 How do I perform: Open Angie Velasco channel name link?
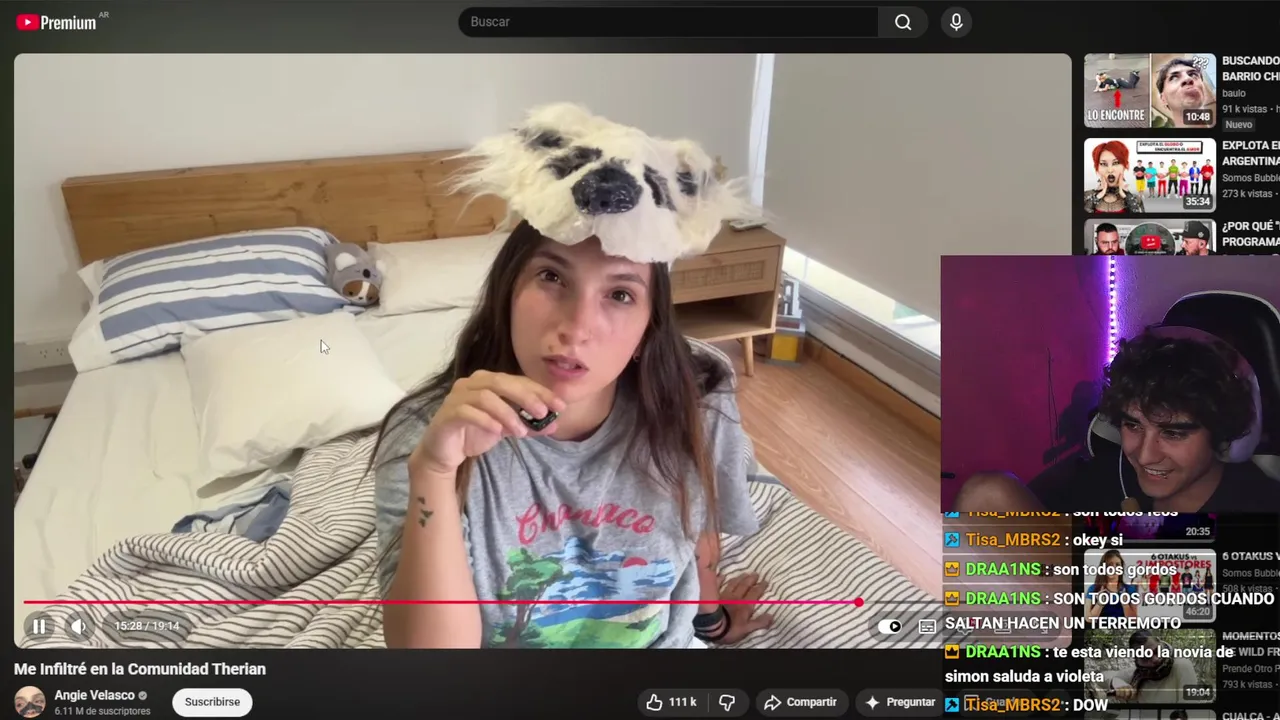pos(95,695)
